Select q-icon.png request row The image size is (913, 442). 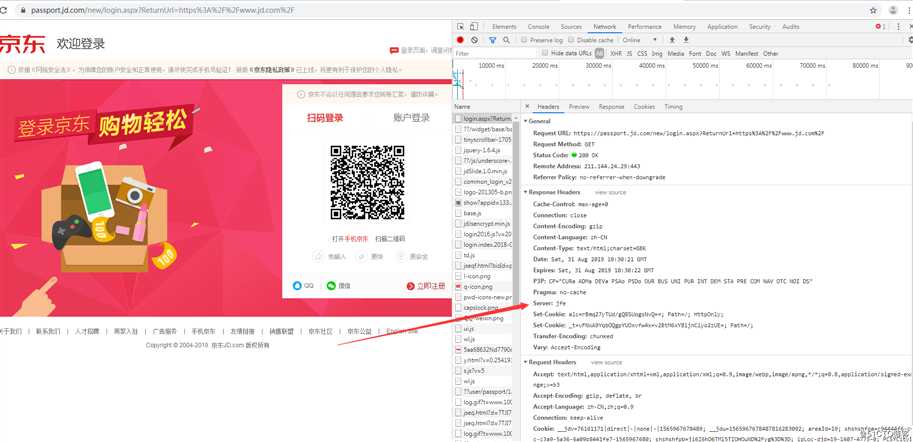483,287
